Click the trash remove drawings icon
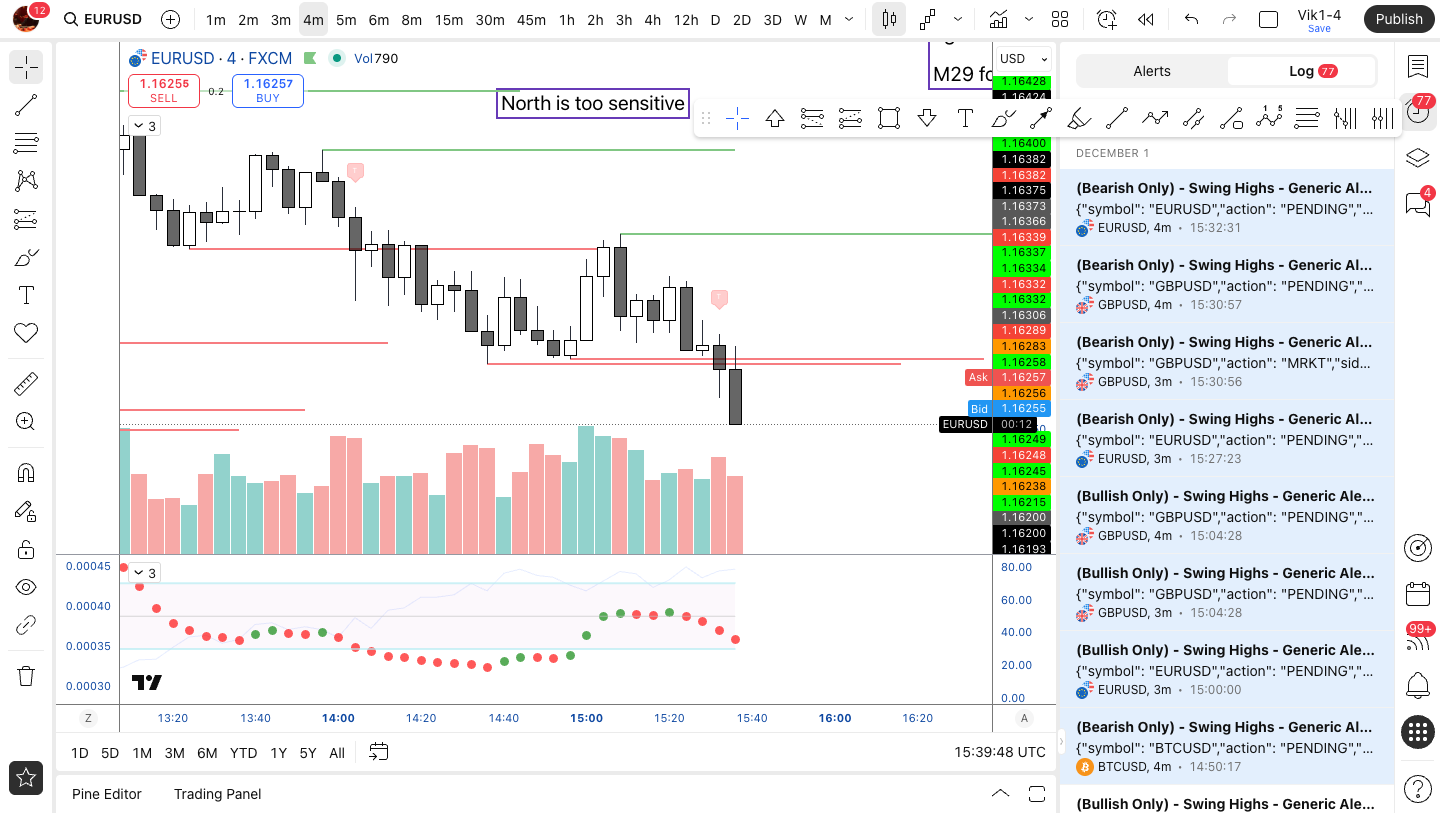The width and height of the screenshot is (1440, 813). pos(26,676)
